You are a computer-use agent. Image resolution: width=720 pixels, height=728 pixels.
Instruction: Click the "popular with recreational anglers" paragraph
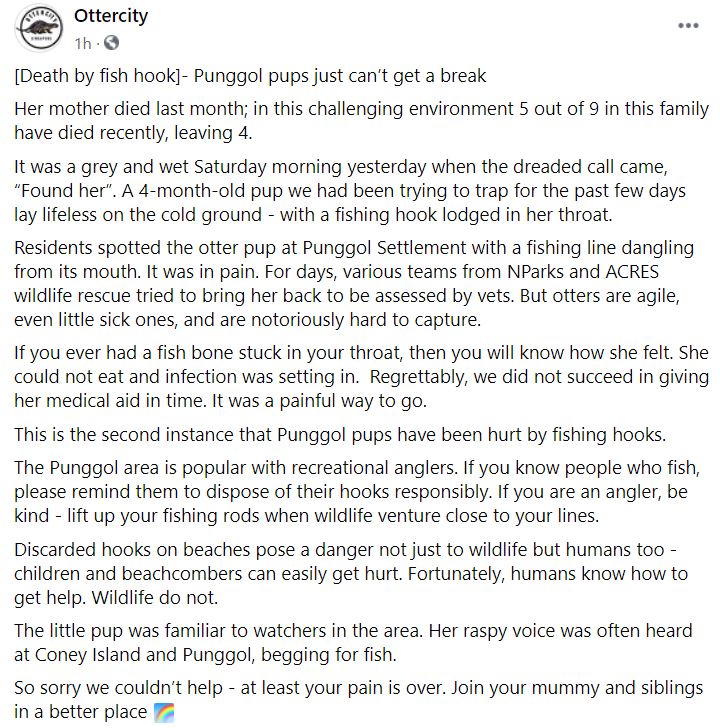pos(360,494)
